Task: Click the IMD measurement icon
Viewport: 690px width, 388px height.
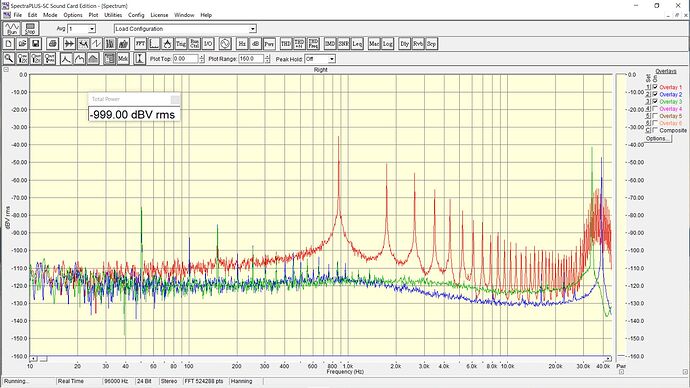Action: (x=330, y=44)
